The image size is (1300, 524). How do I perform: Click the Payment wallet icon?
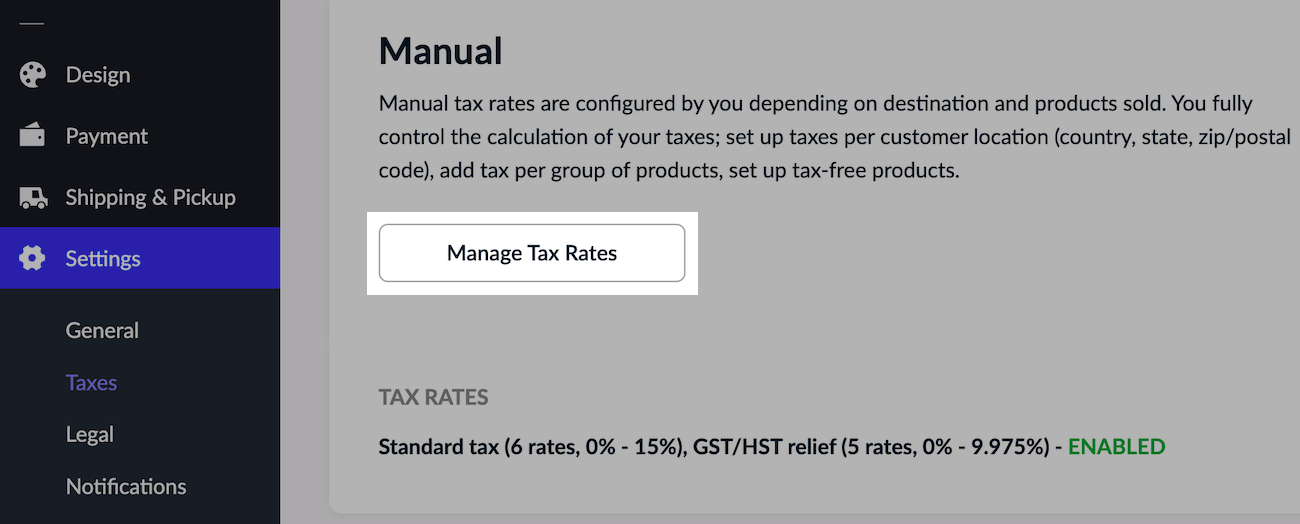(x=33, y=136)
